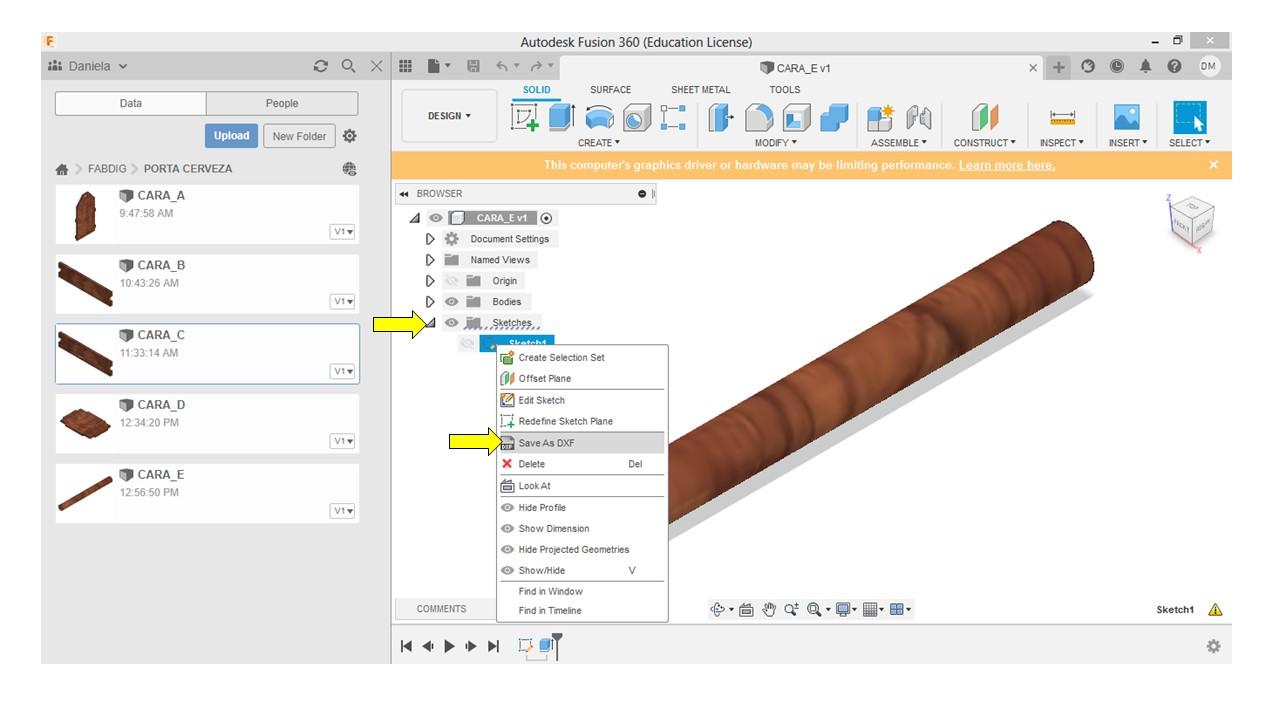Open the CARA_A design thumbnail
This screenshot has width=1280, height=720.
click(x=86, y=214)
